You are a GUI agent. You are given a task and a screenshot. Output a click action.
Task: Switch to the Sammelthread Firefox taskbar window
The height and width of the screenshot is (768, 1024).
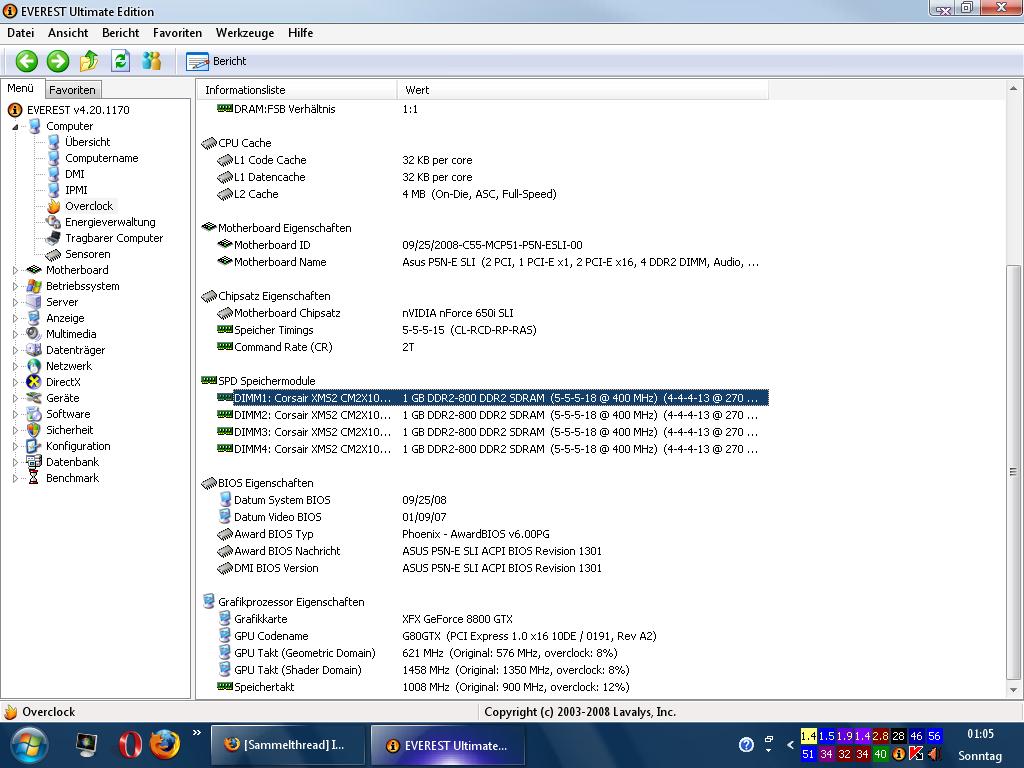[x=287, y=744]
